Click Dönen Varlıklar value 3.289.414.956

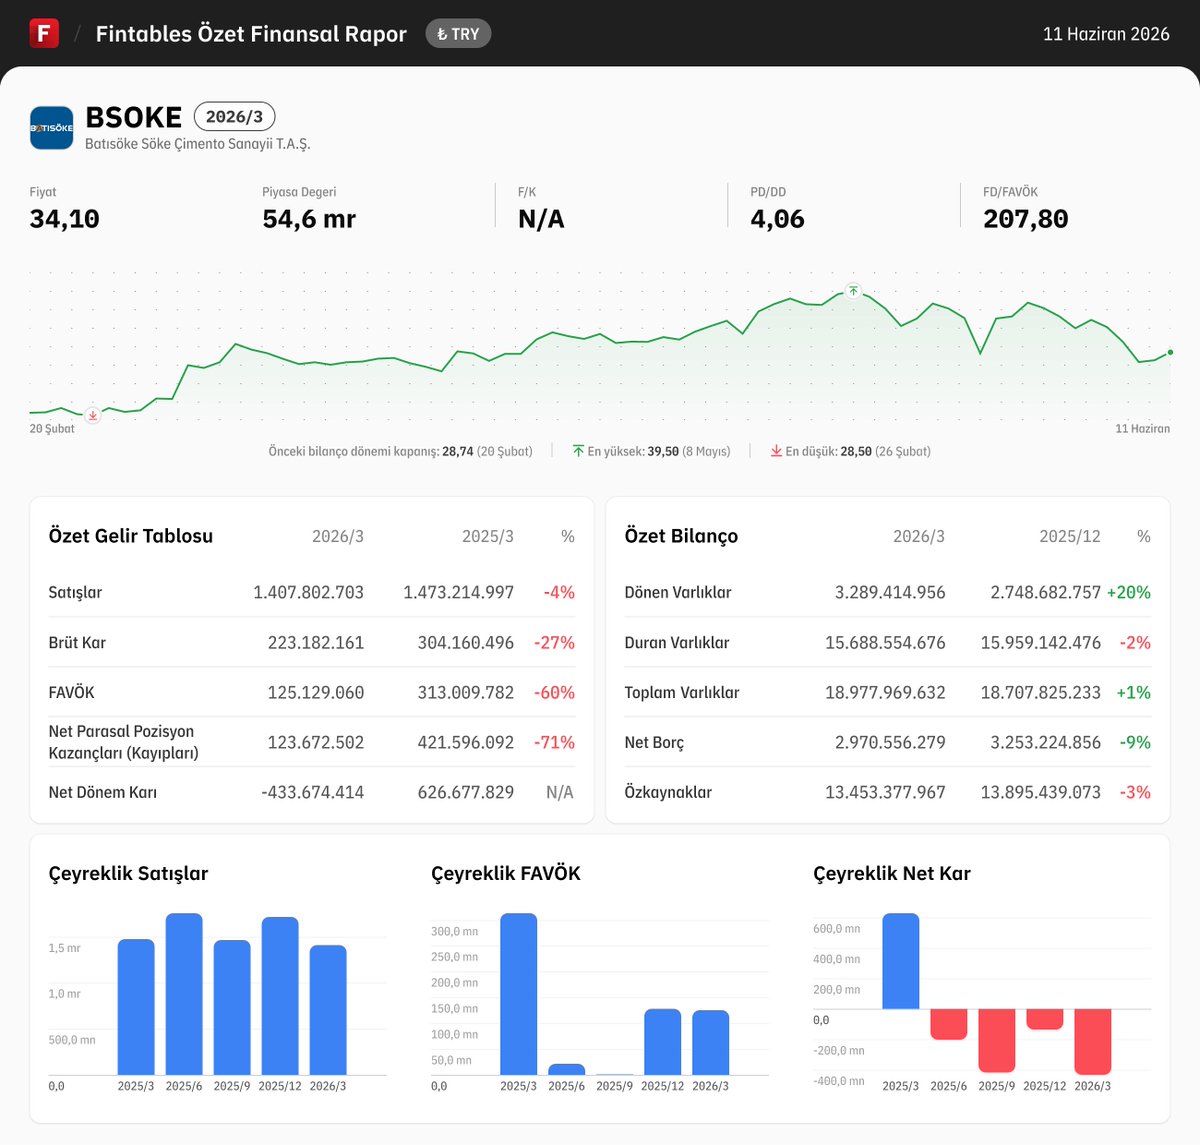[890, 592]
